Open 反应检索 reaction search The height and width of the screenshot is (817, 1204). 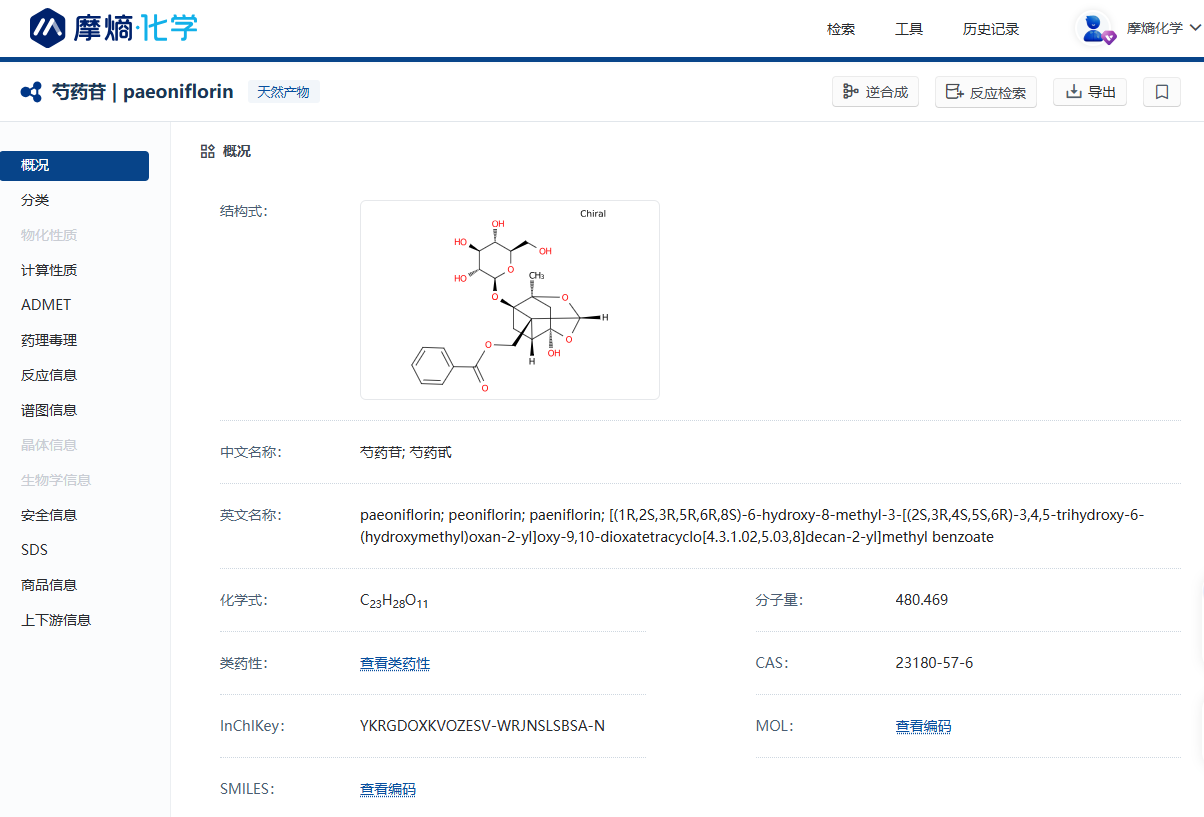[x=985, y=92]
